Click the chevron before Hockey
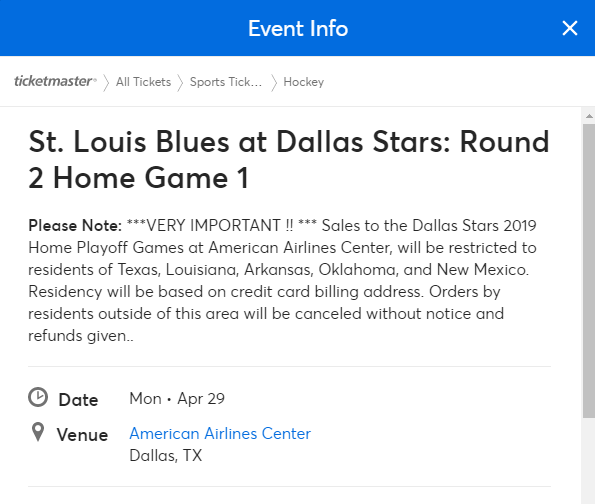 274,83
